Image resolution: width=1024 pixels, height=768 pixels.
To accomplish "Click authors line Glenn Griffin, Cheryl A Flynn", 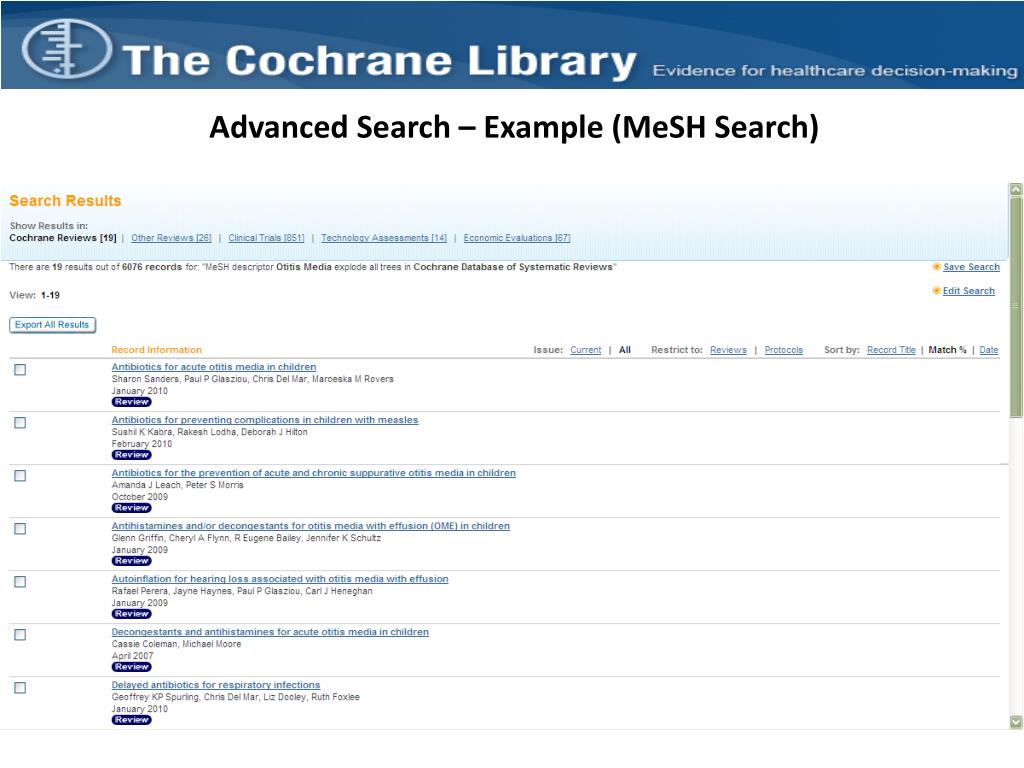I will click(246, 538).
